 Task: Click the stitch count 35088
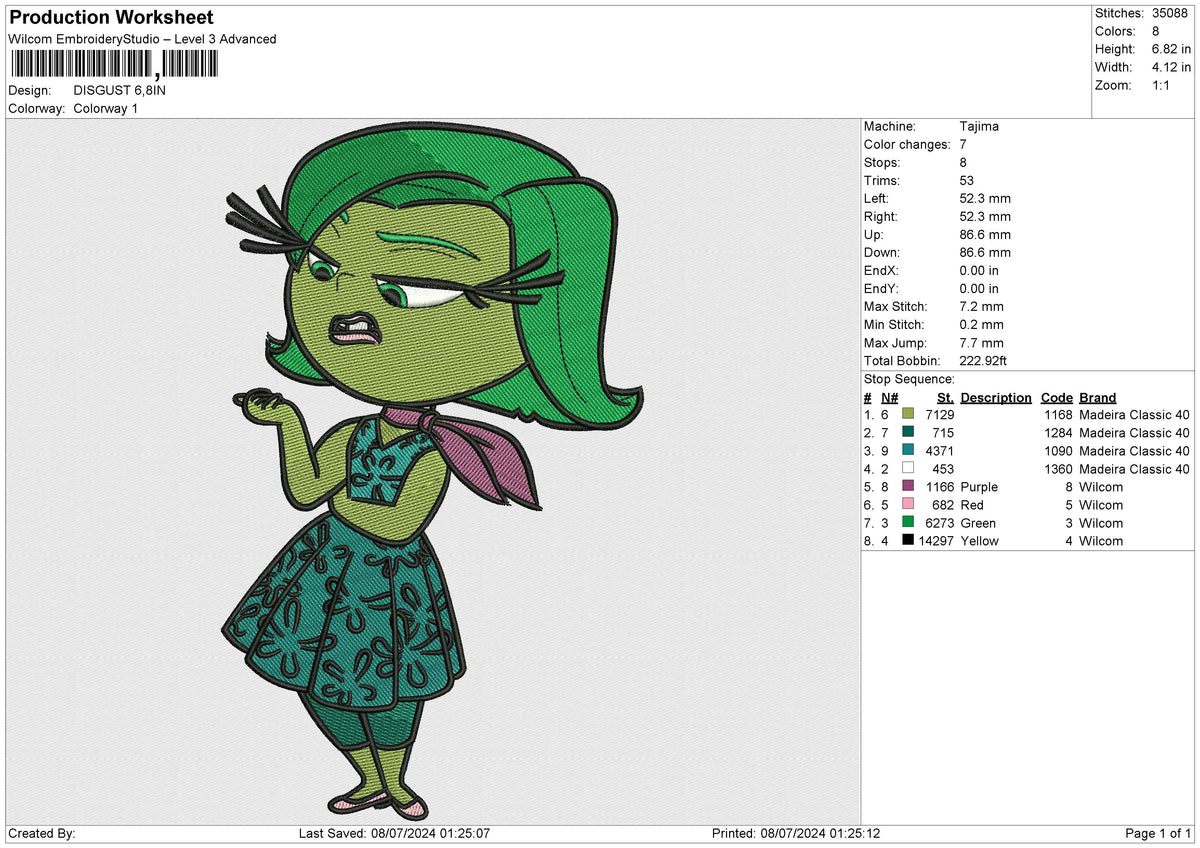click(1170, 13)
